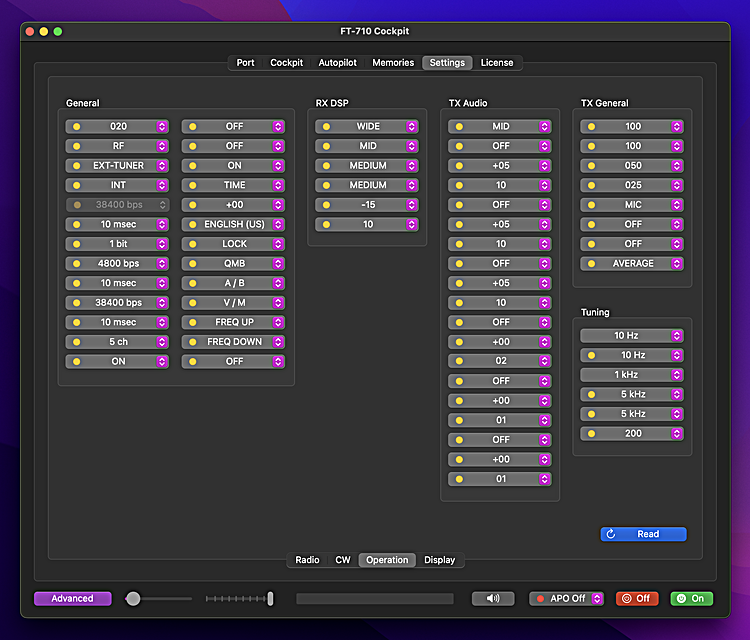
Task: Change the A / B key assignment
Action: click(x=233, y=283)
